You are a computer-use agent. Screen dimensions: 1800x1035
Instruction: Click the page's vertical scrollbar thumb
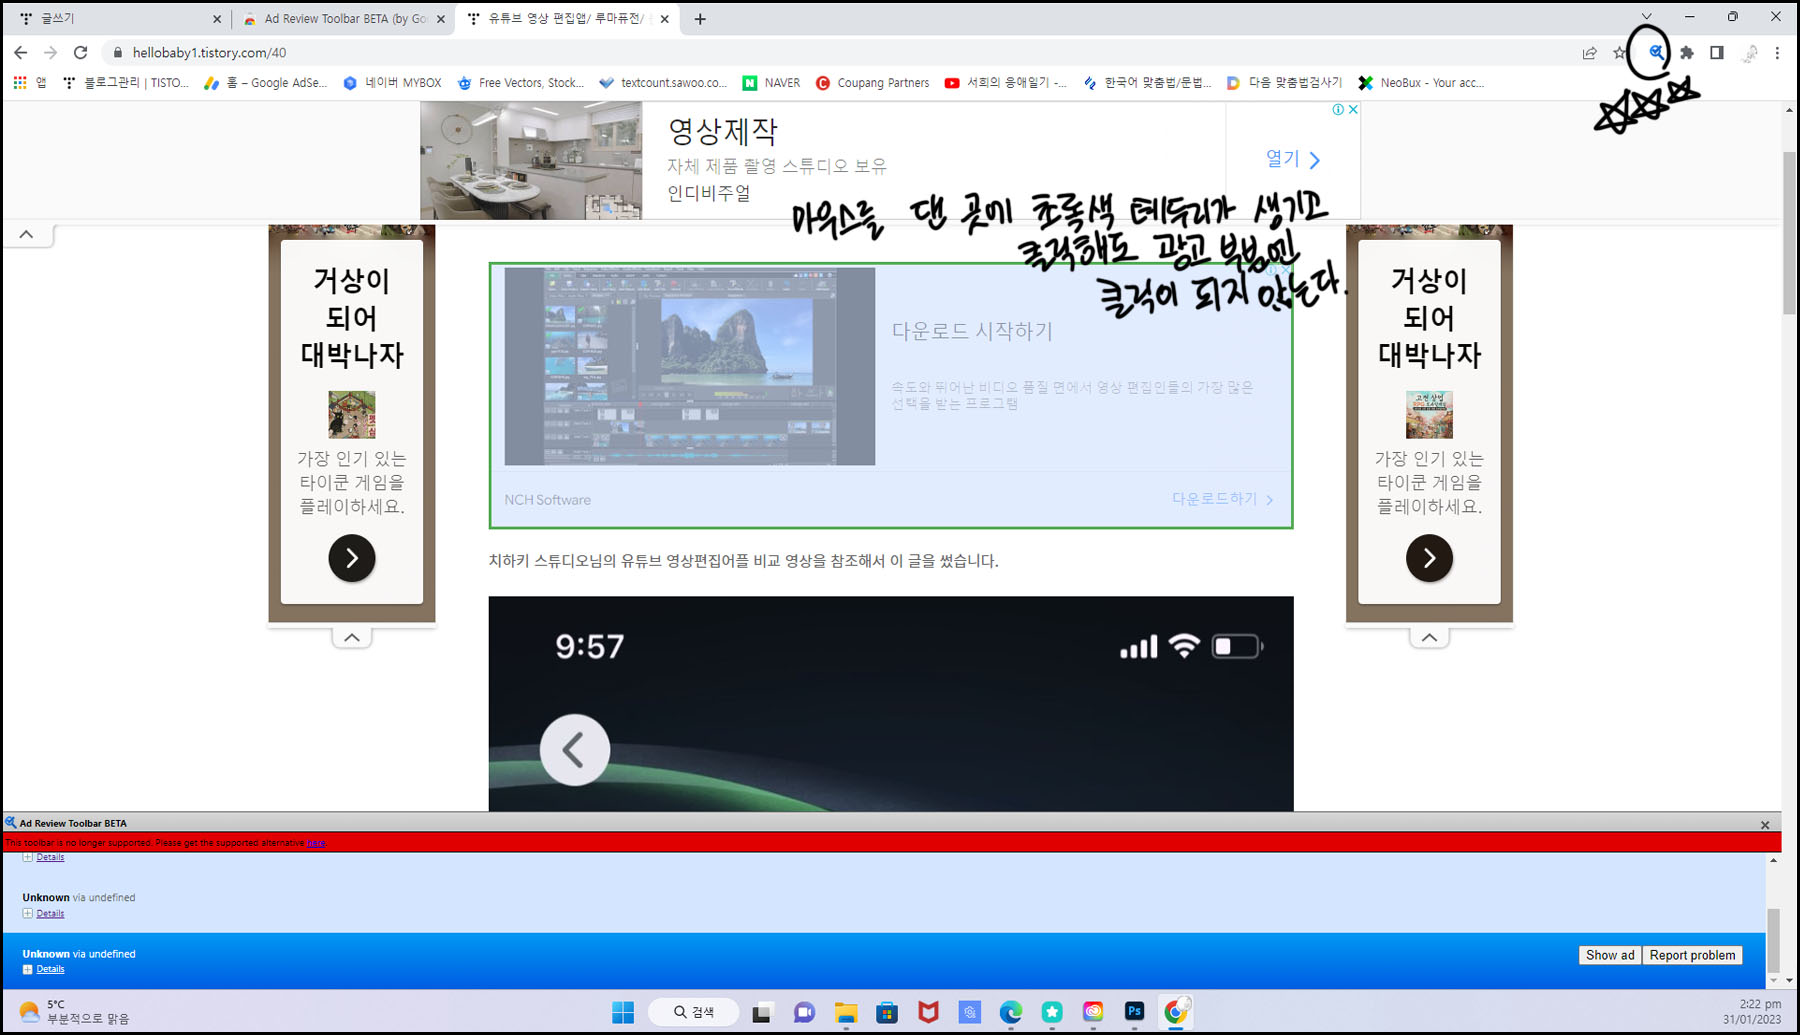coord(1789,232)
